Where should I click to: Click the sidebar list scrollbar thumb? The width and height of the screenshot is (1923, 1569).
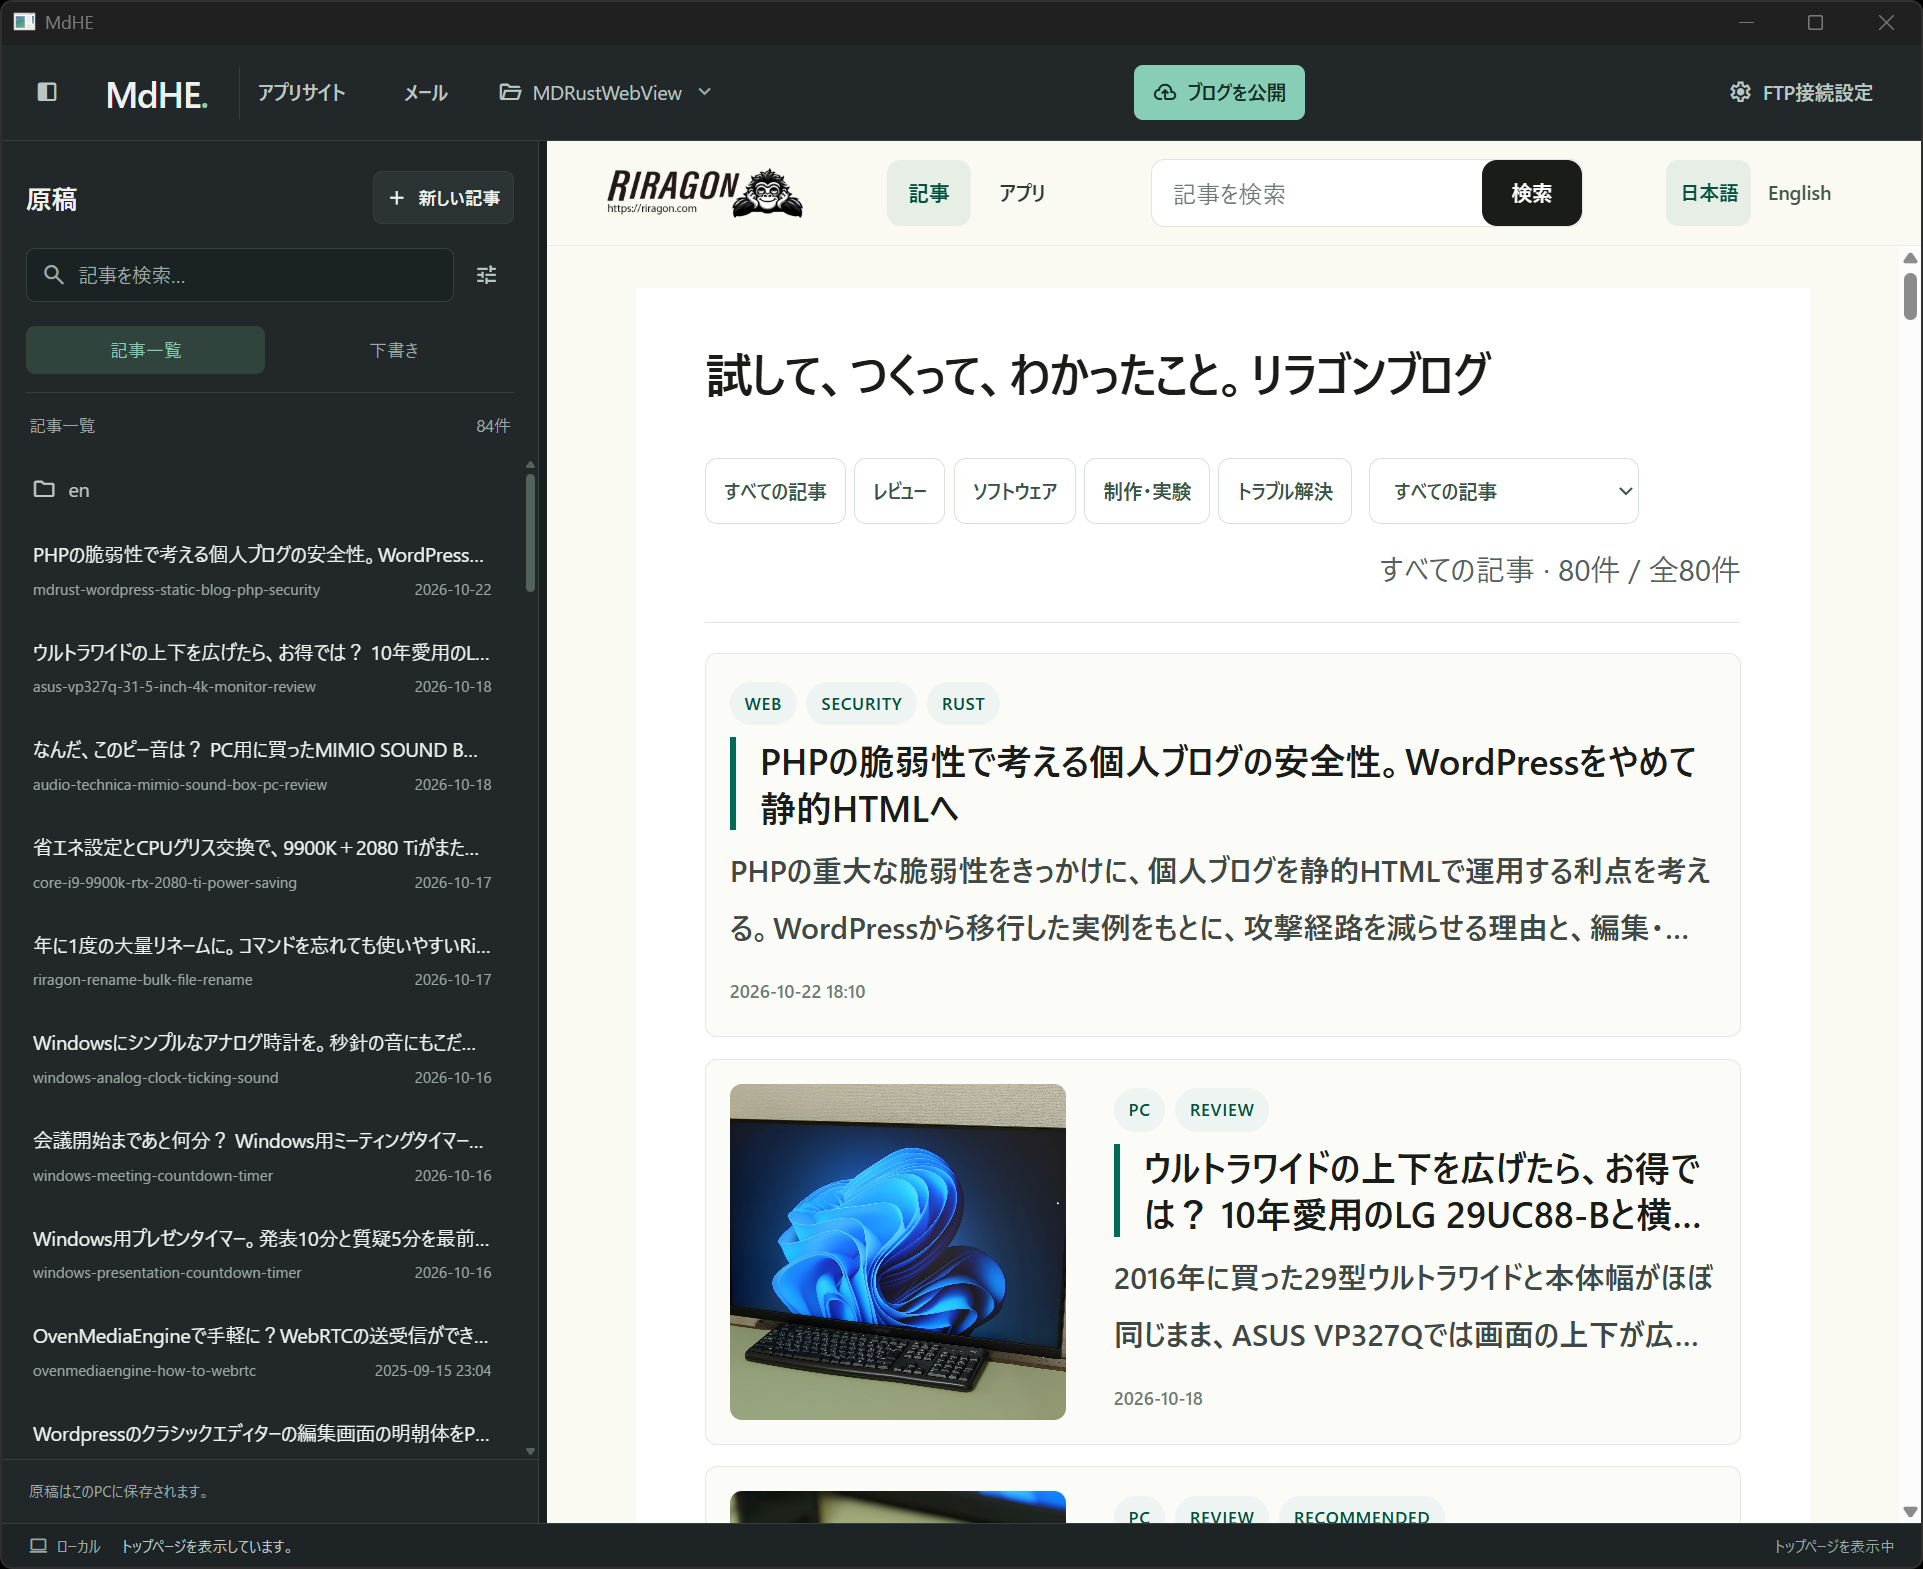pyautogui.click(x=530, y=532)
